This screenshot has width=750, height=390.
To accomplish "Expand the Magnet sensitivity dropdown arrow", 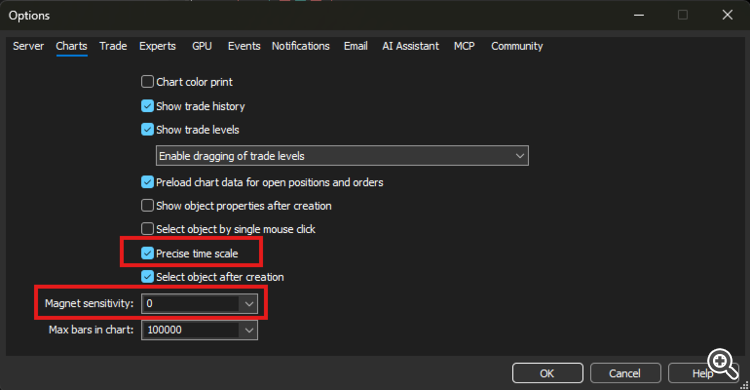I will pos(249,303).
